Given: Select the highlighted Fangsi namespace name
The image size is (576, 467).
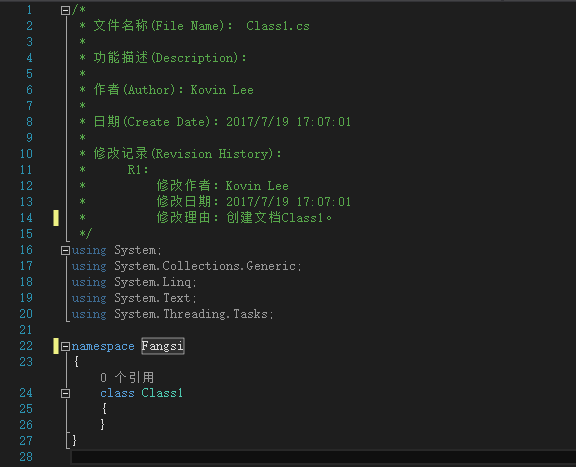Looking at the screenshot, I should [x=163, y=346].
